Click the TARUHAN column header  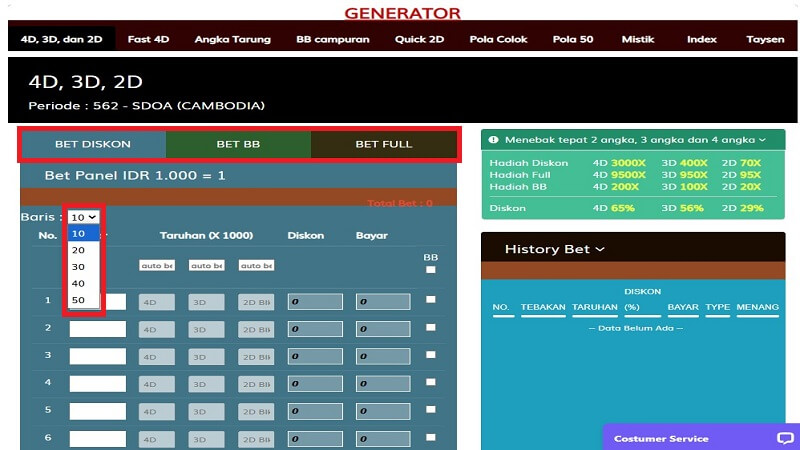pos(595,307)
